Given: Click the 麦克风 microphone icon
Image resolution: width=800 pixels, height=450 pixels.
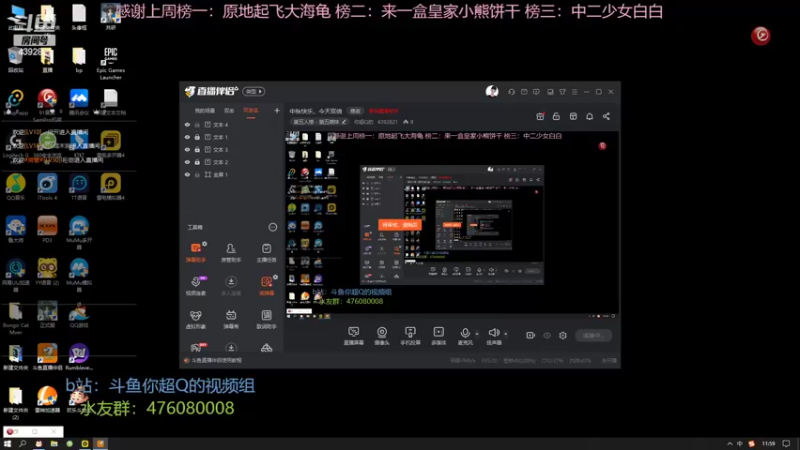Looking at the screenshot, I should click(x=465, y=333).
